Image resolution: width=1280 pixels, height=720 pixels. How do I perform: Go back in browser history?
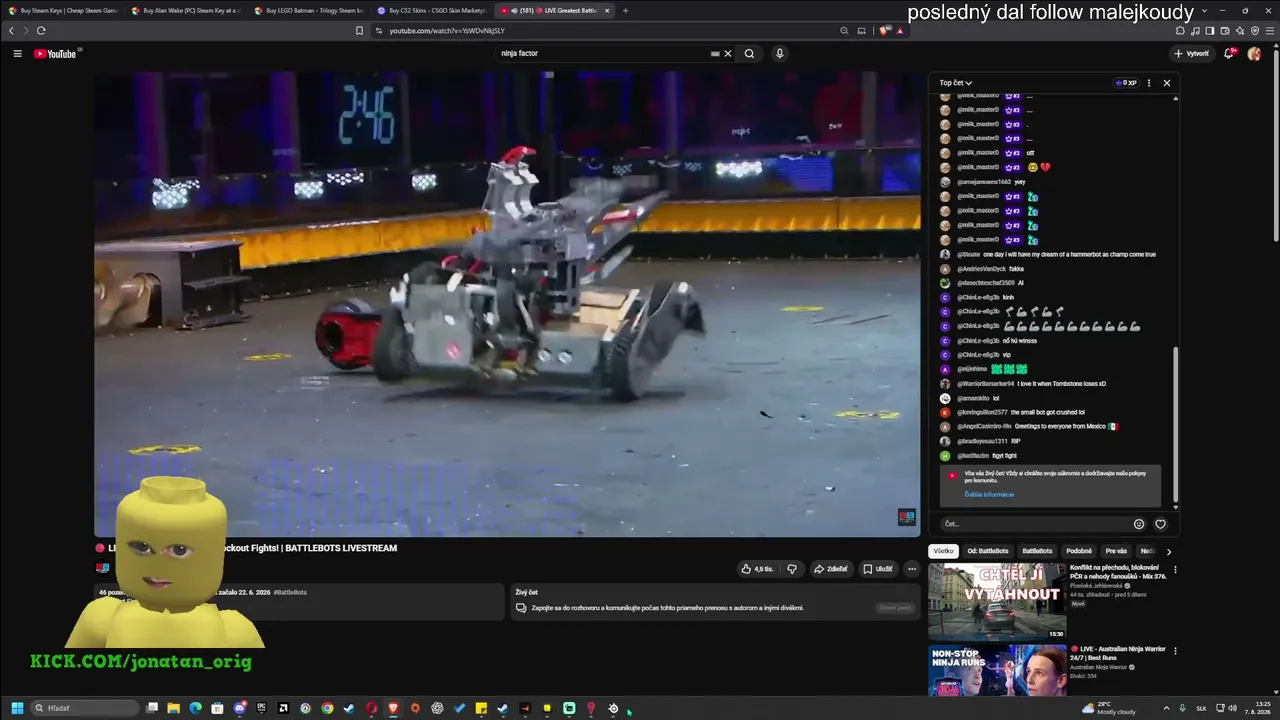pyautogui.click(x=11, y=31)
